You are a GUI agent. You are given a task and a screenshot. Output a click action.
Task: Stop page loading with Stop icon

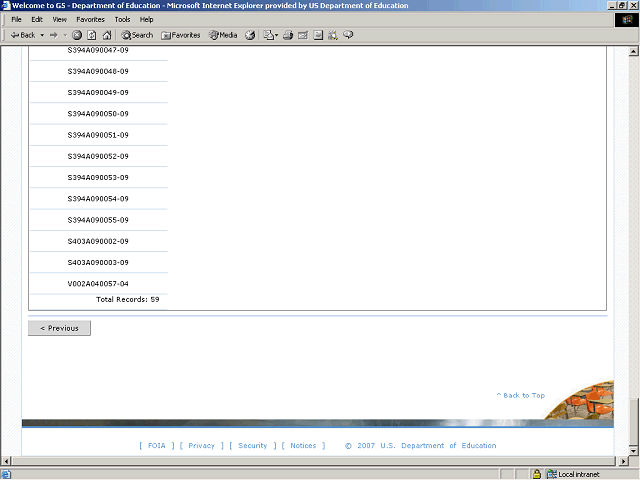point(77,35)
